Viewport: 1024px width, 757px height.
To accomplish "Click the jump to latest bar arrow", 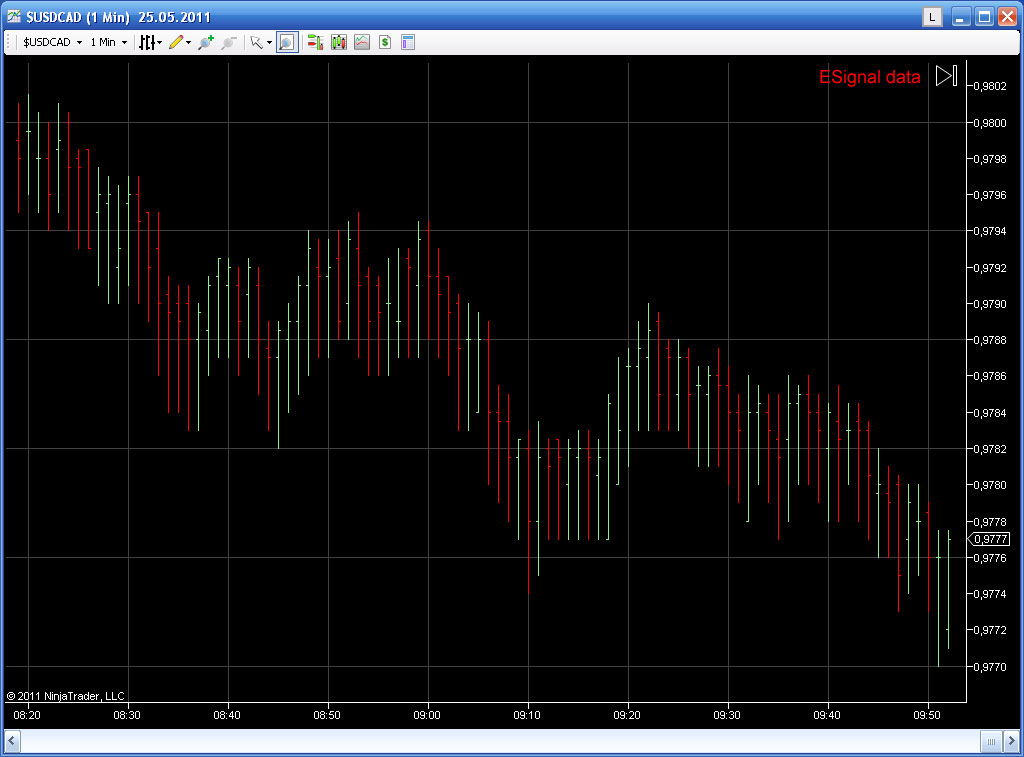I will 946,76.
